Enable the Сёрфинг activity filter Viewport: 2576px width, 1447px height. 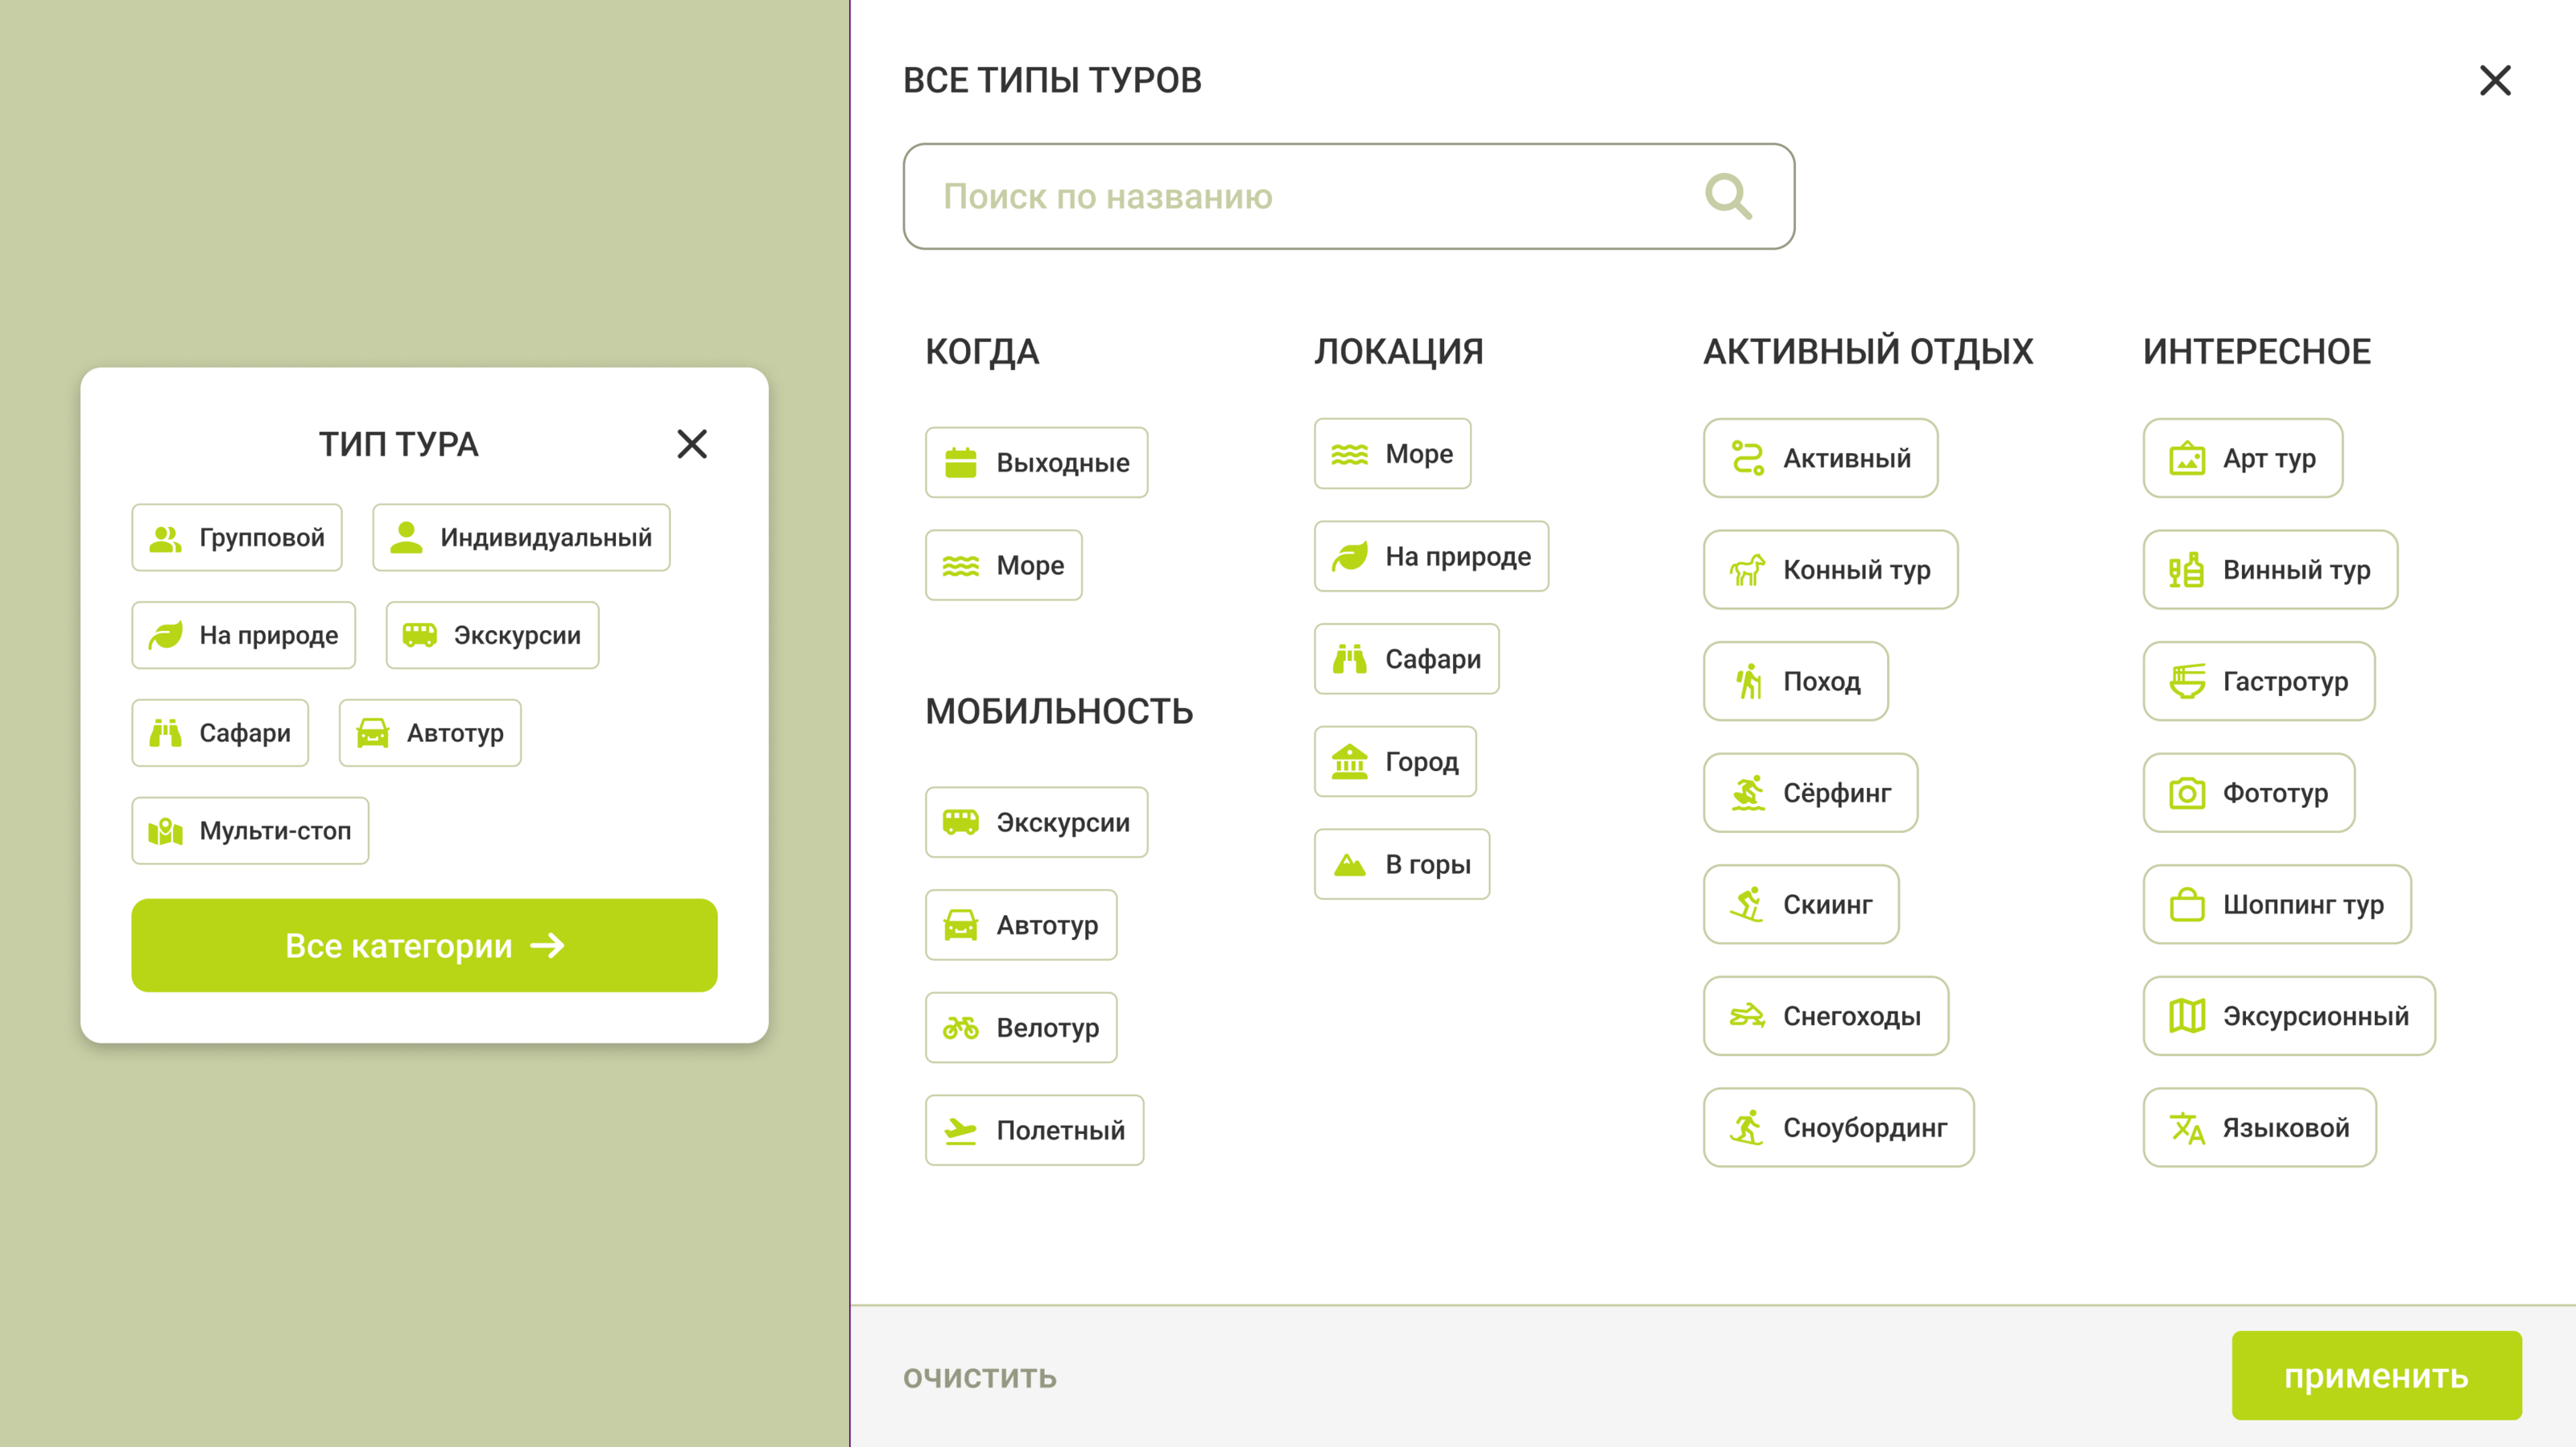[1810, 793]
